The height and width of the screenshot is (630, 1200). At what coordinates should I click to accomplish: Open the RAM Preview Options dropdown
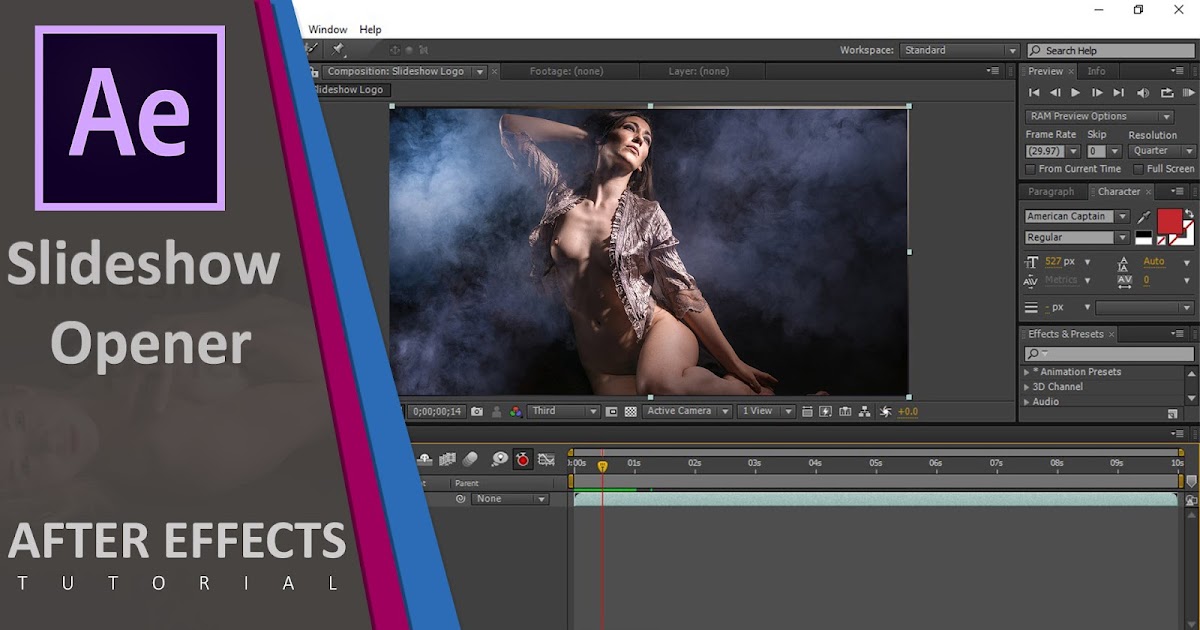1099,116
